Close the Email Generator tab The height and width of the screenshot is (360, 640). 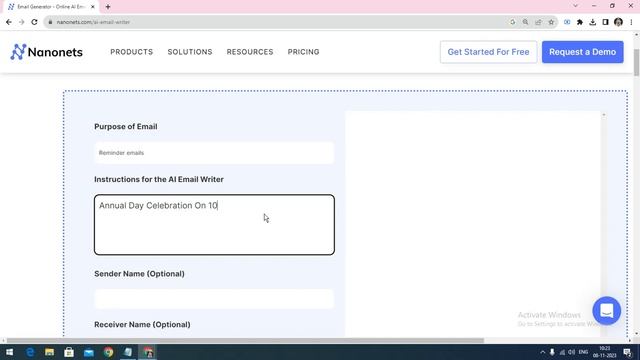coord(93,7)
